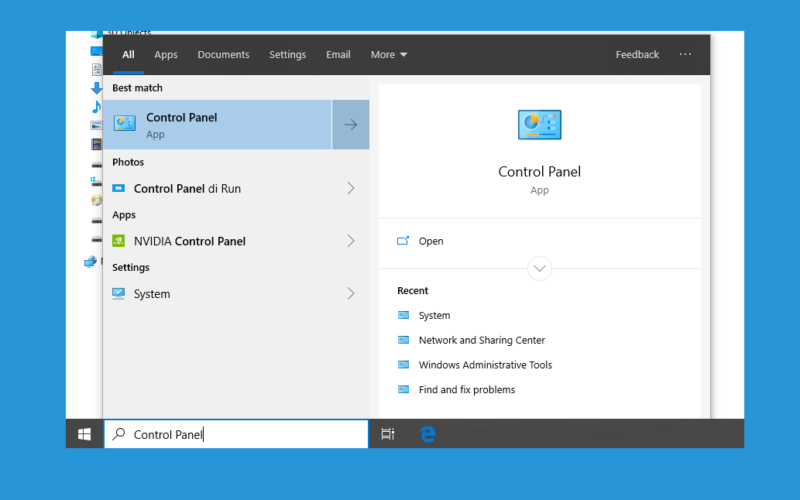
Task: Click the Open action icon
Action: 403,241
